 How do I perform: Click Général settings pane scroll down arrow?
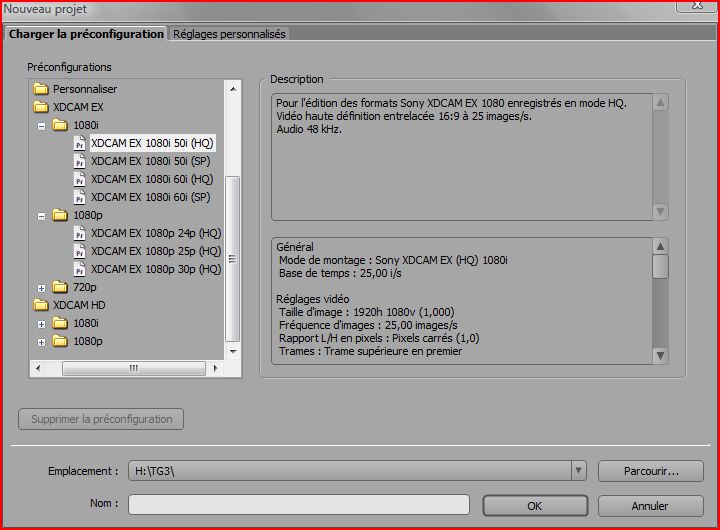point(660,355)
